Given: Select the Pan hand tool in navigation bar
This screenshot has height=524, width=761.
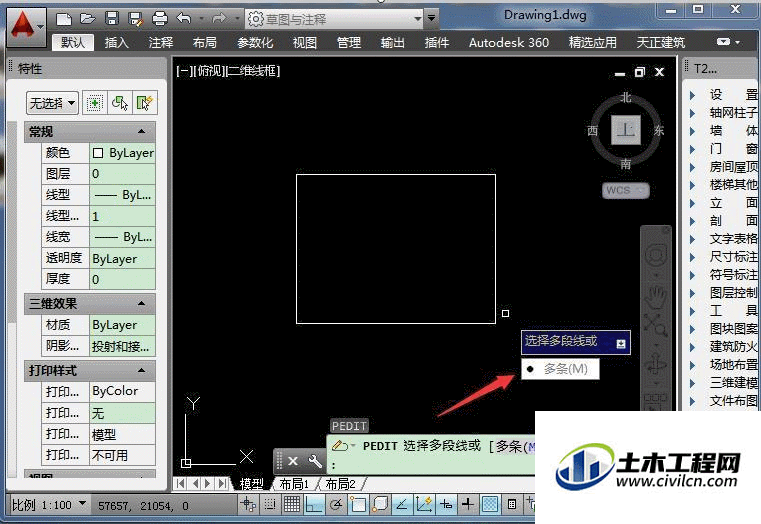Looking at the screenshot, I should [x=655, y=297].
